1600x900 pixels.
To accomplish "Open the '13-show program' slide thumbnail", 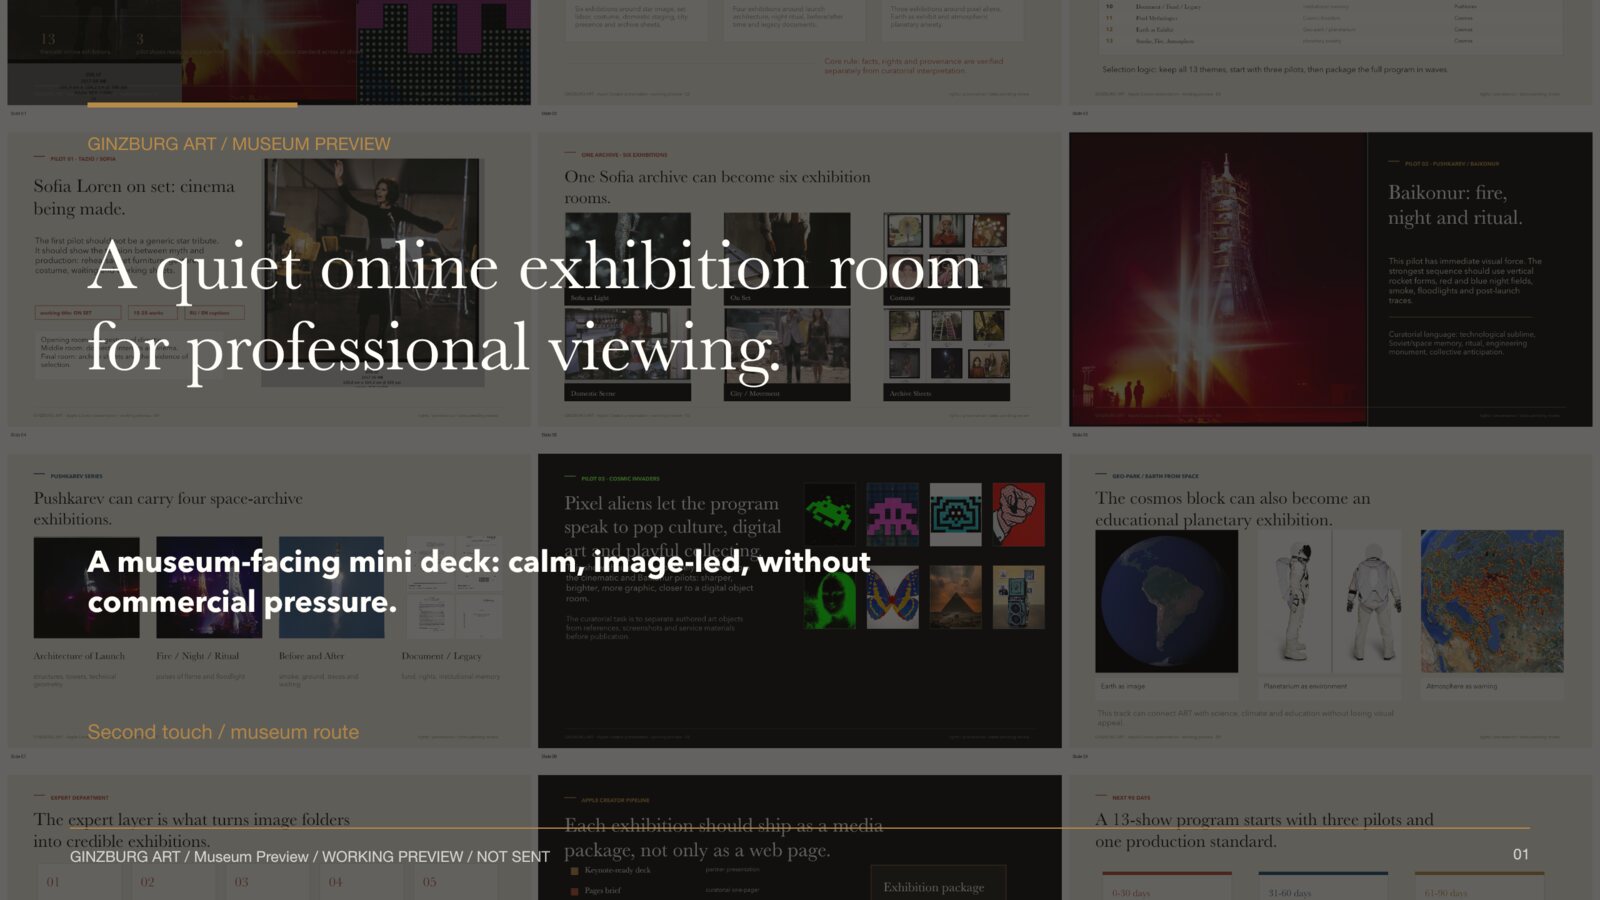I will [1330, 838].
